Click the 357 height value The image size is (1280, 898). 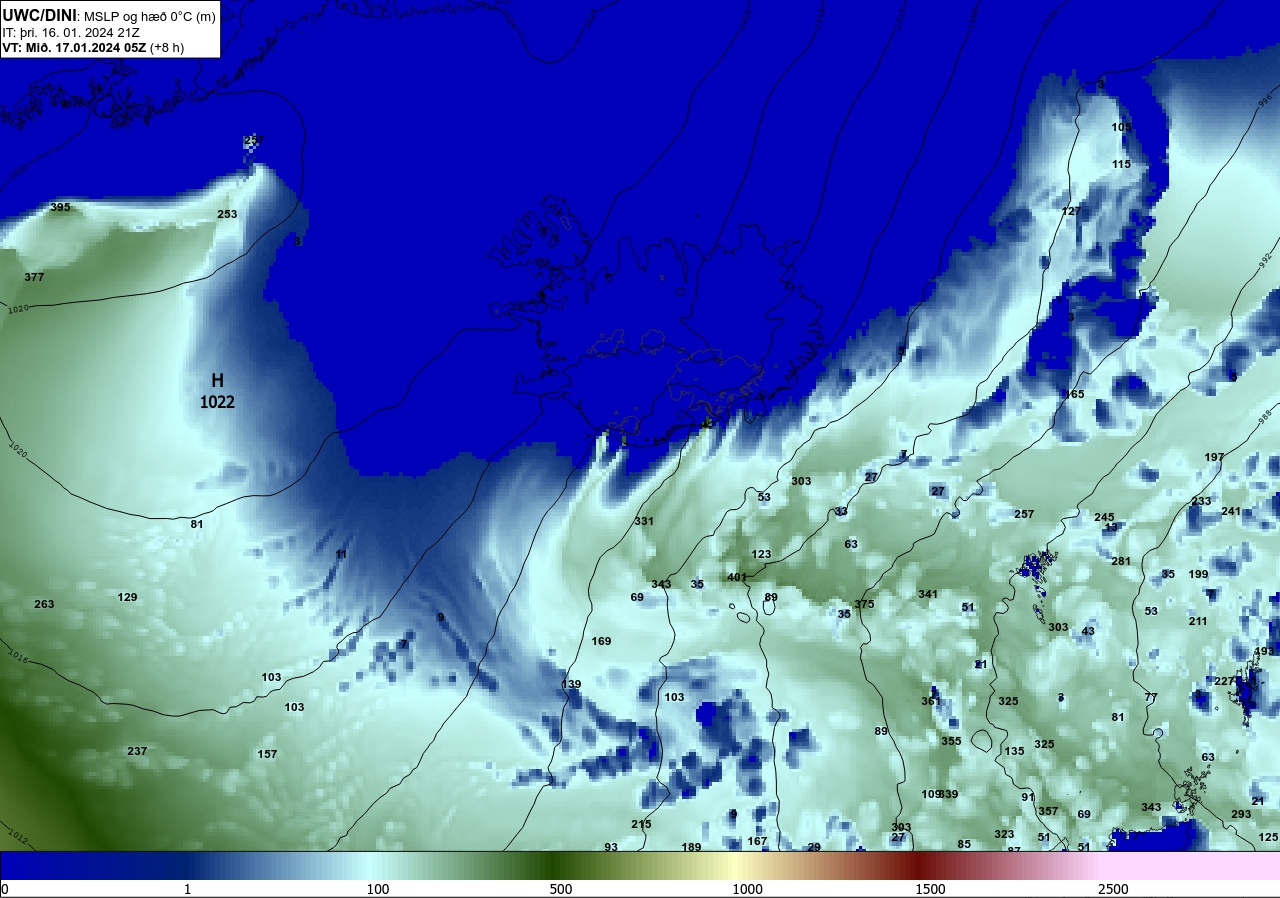(x=1048, y=811)
